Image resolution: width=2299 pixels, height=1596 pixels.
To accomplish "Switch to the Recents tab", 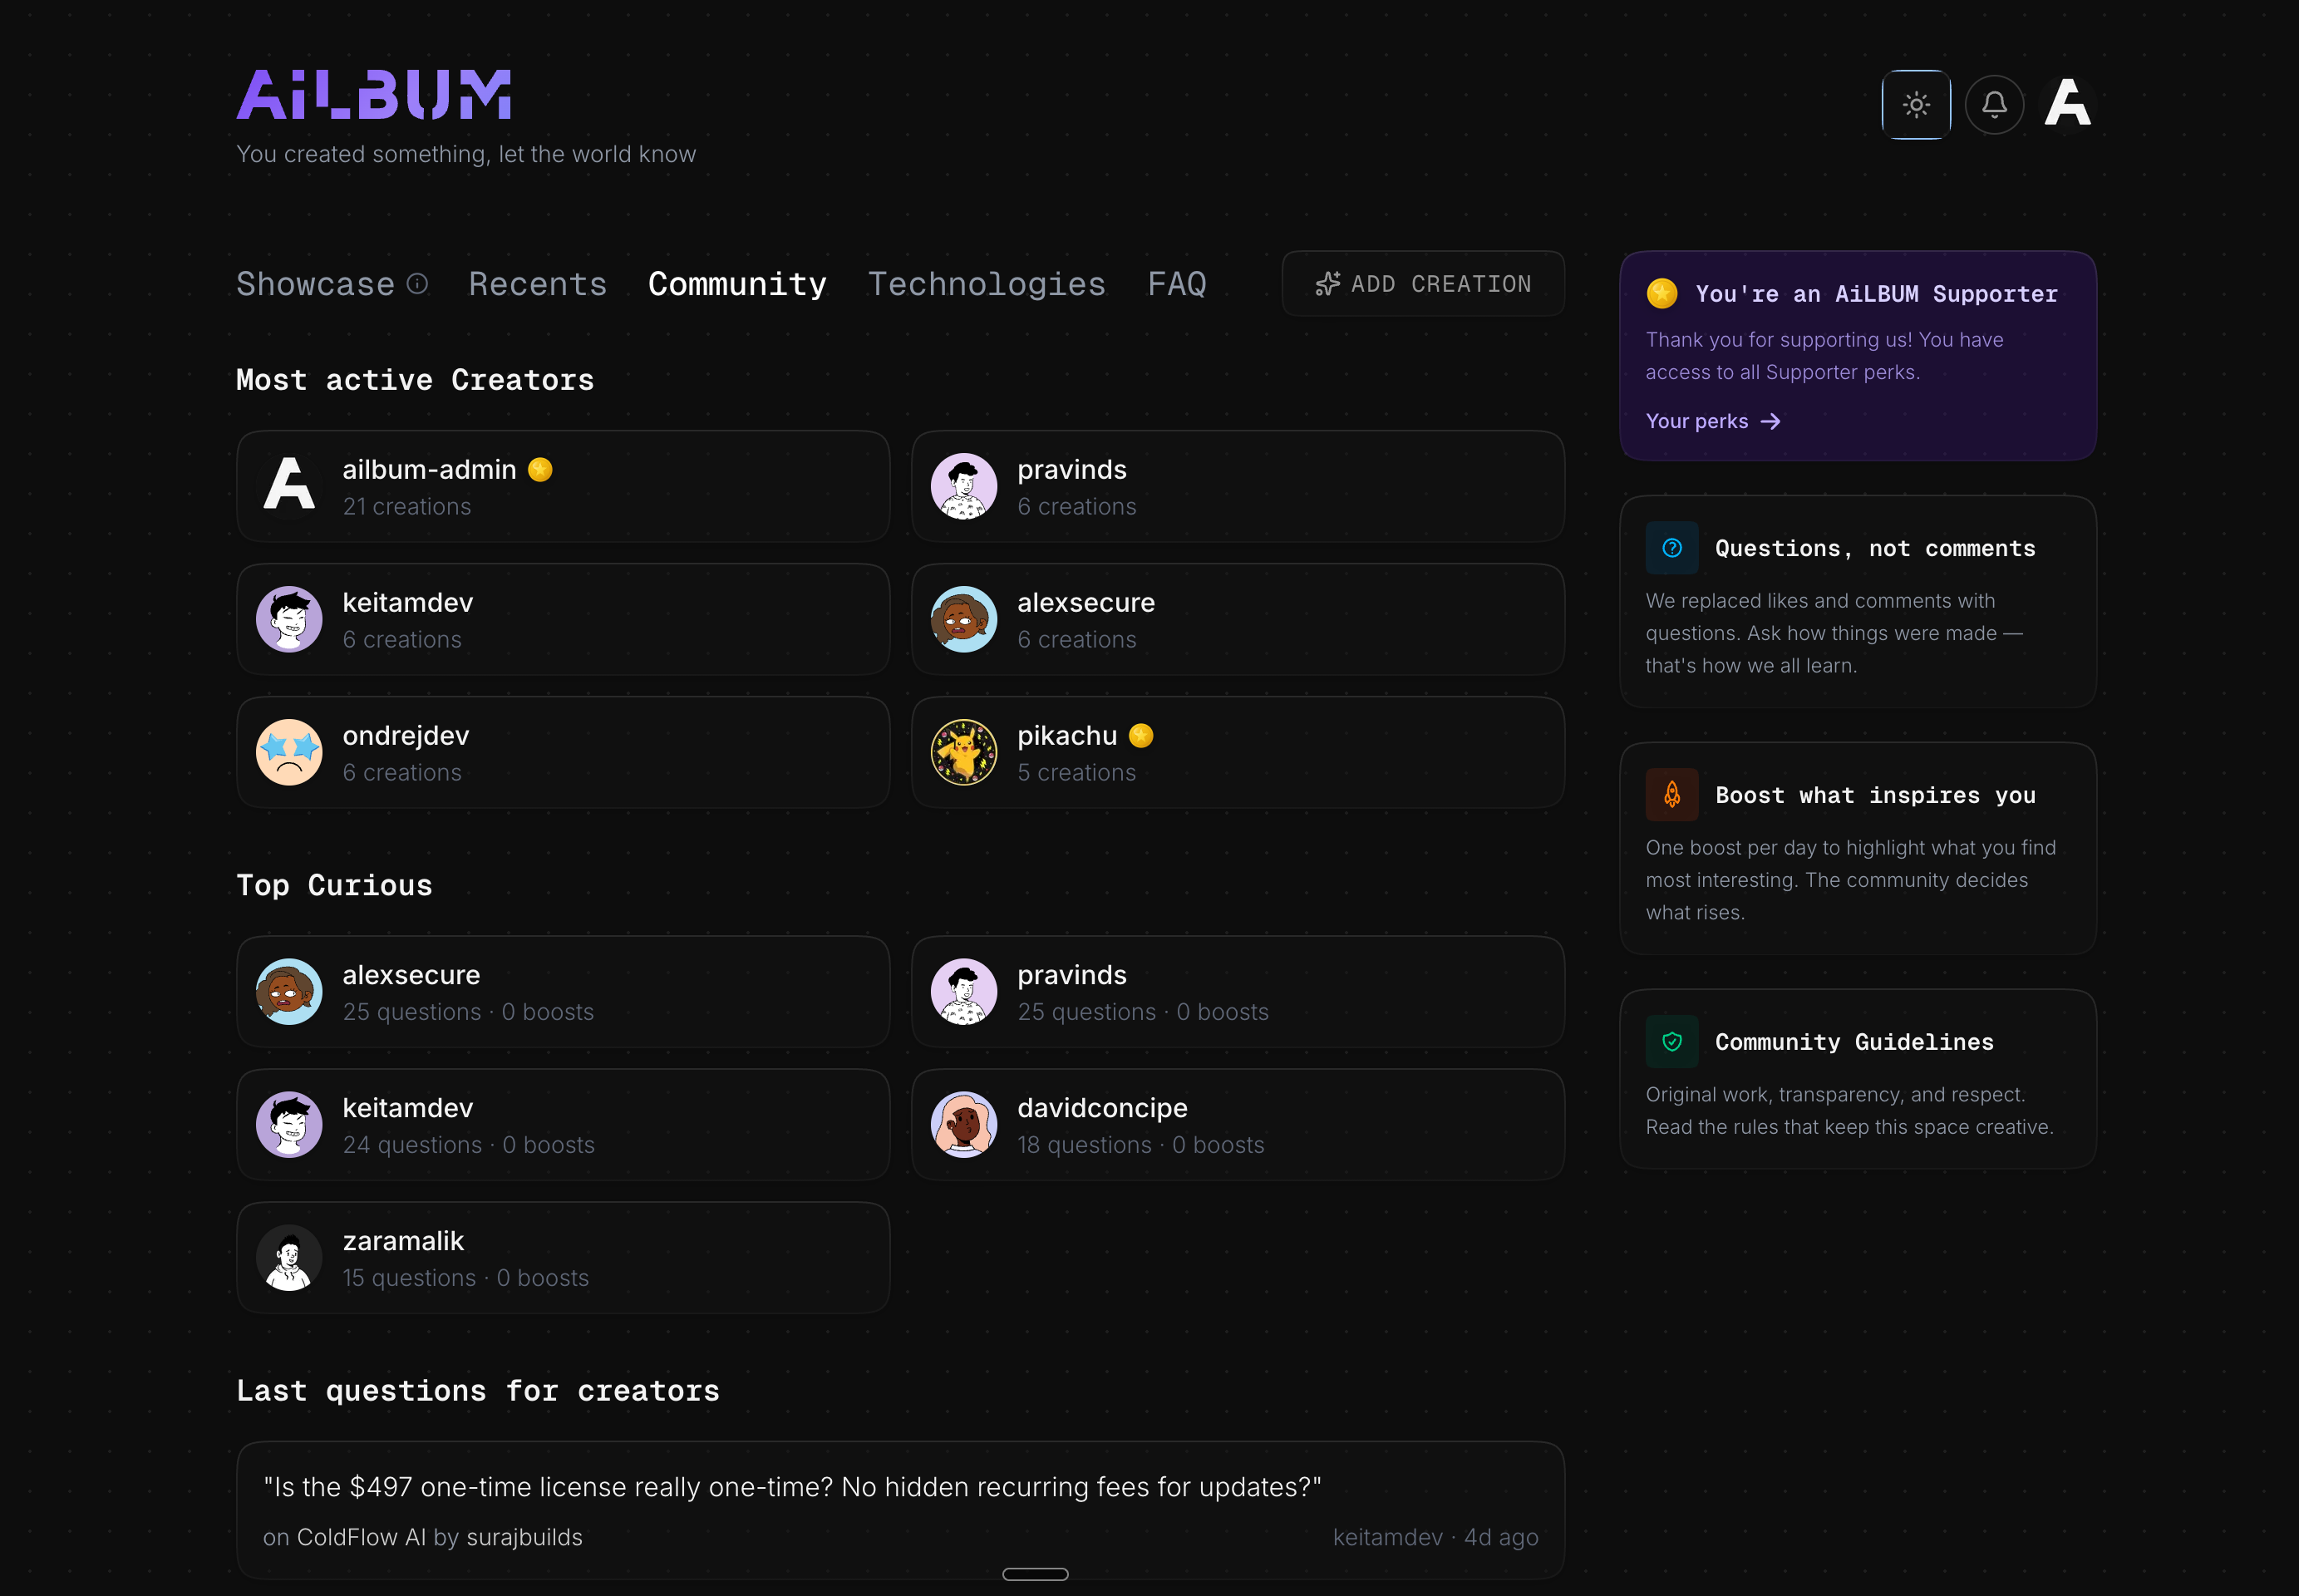I will [538, 284].
